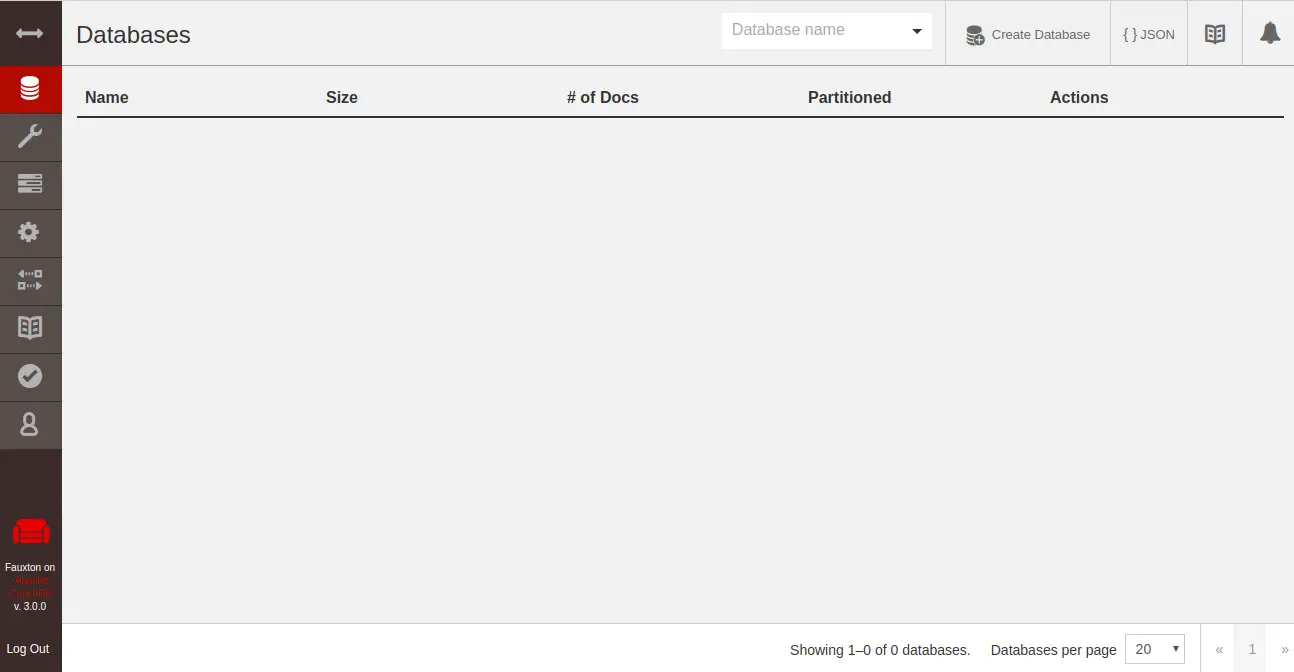Collapse the sidebar with the double-arrow icon
The width and height of the screenshot is (1294, 672).
coord(30,33)
